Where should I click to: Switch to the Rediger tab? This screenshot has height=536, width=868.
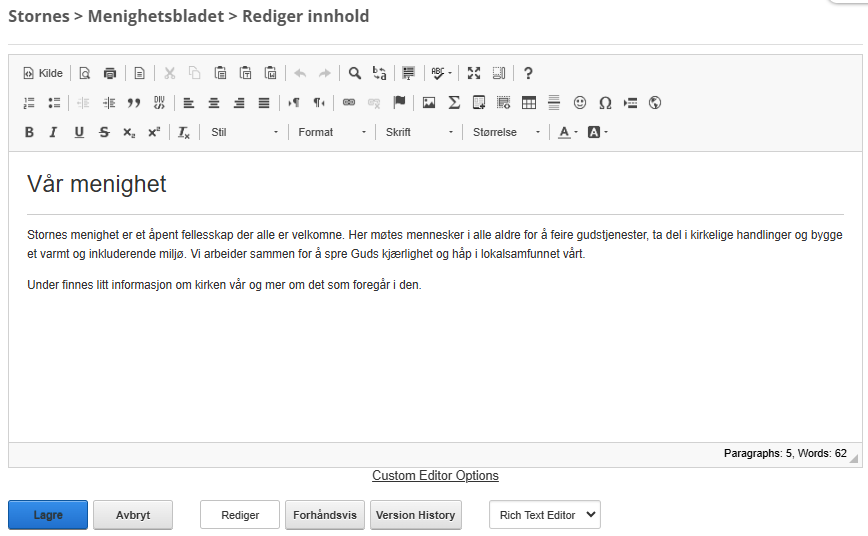tap(240, 515)
